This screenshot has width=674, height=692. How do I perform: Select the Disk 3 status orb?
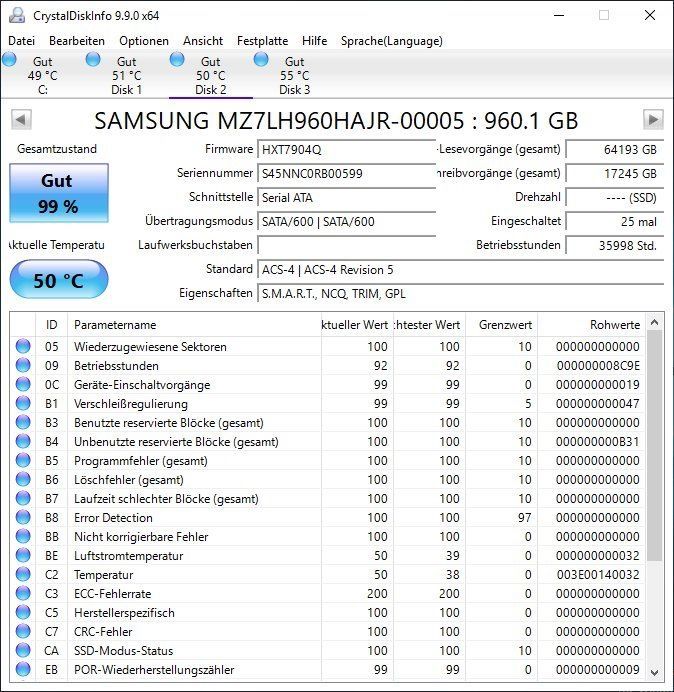(261, 59)
